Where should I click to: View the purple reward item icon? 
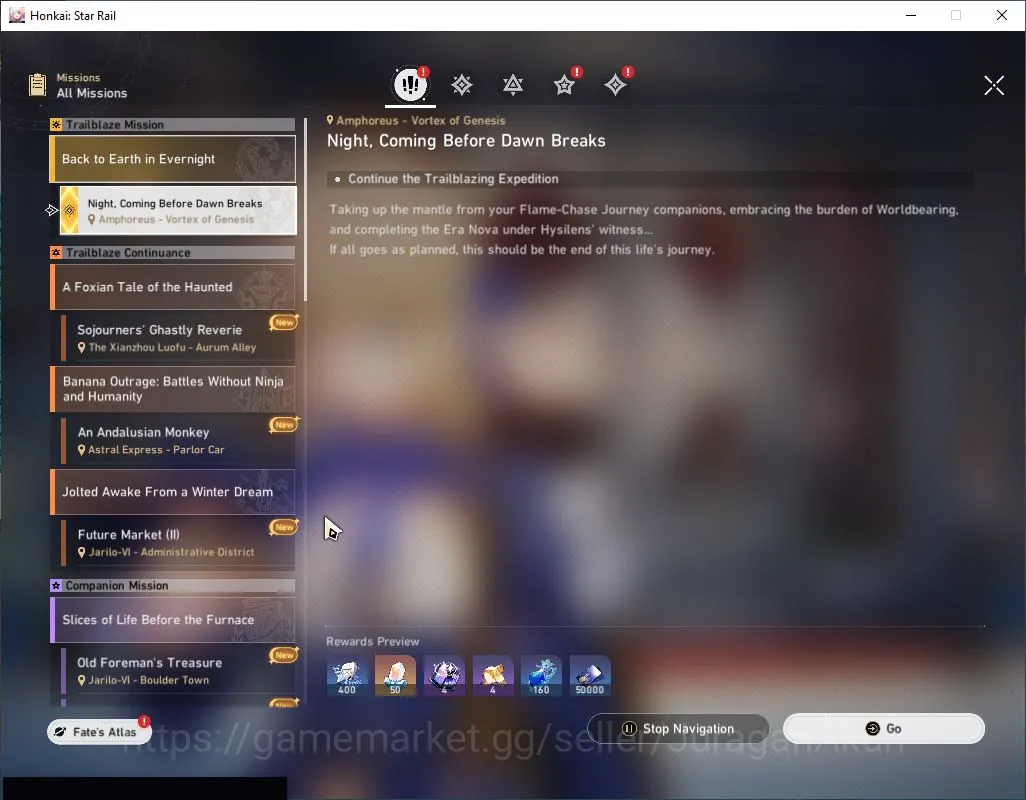[x=444, y=676]
